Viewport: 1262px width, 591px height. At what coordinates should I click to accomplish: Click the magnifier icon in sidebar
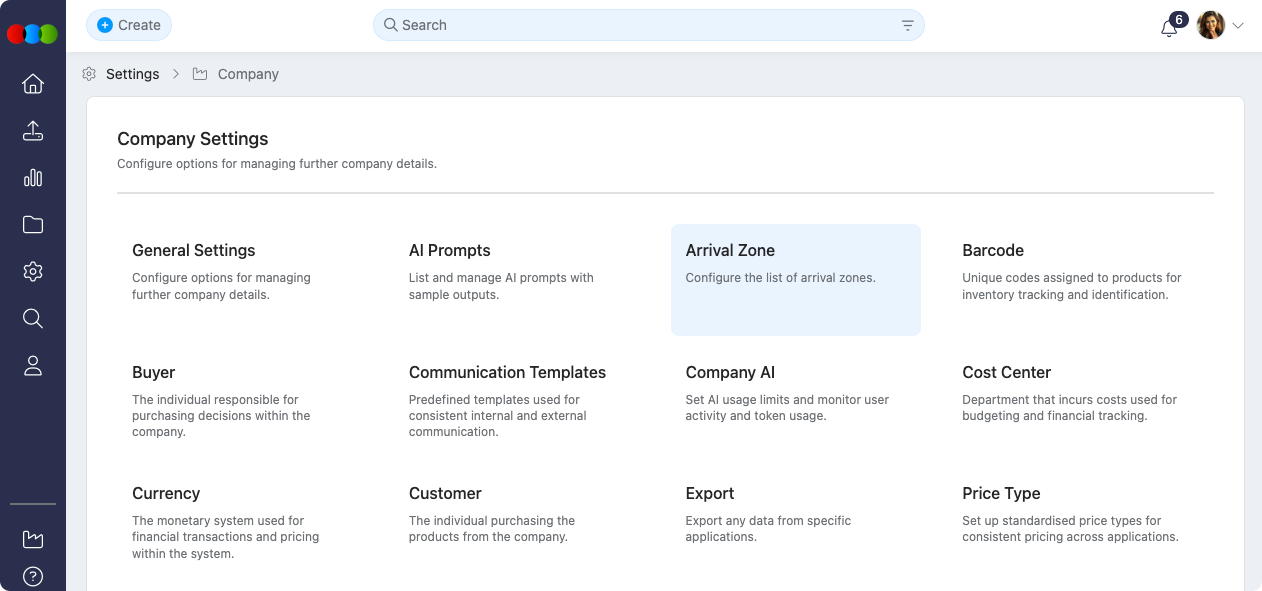(x=33, y=319)
